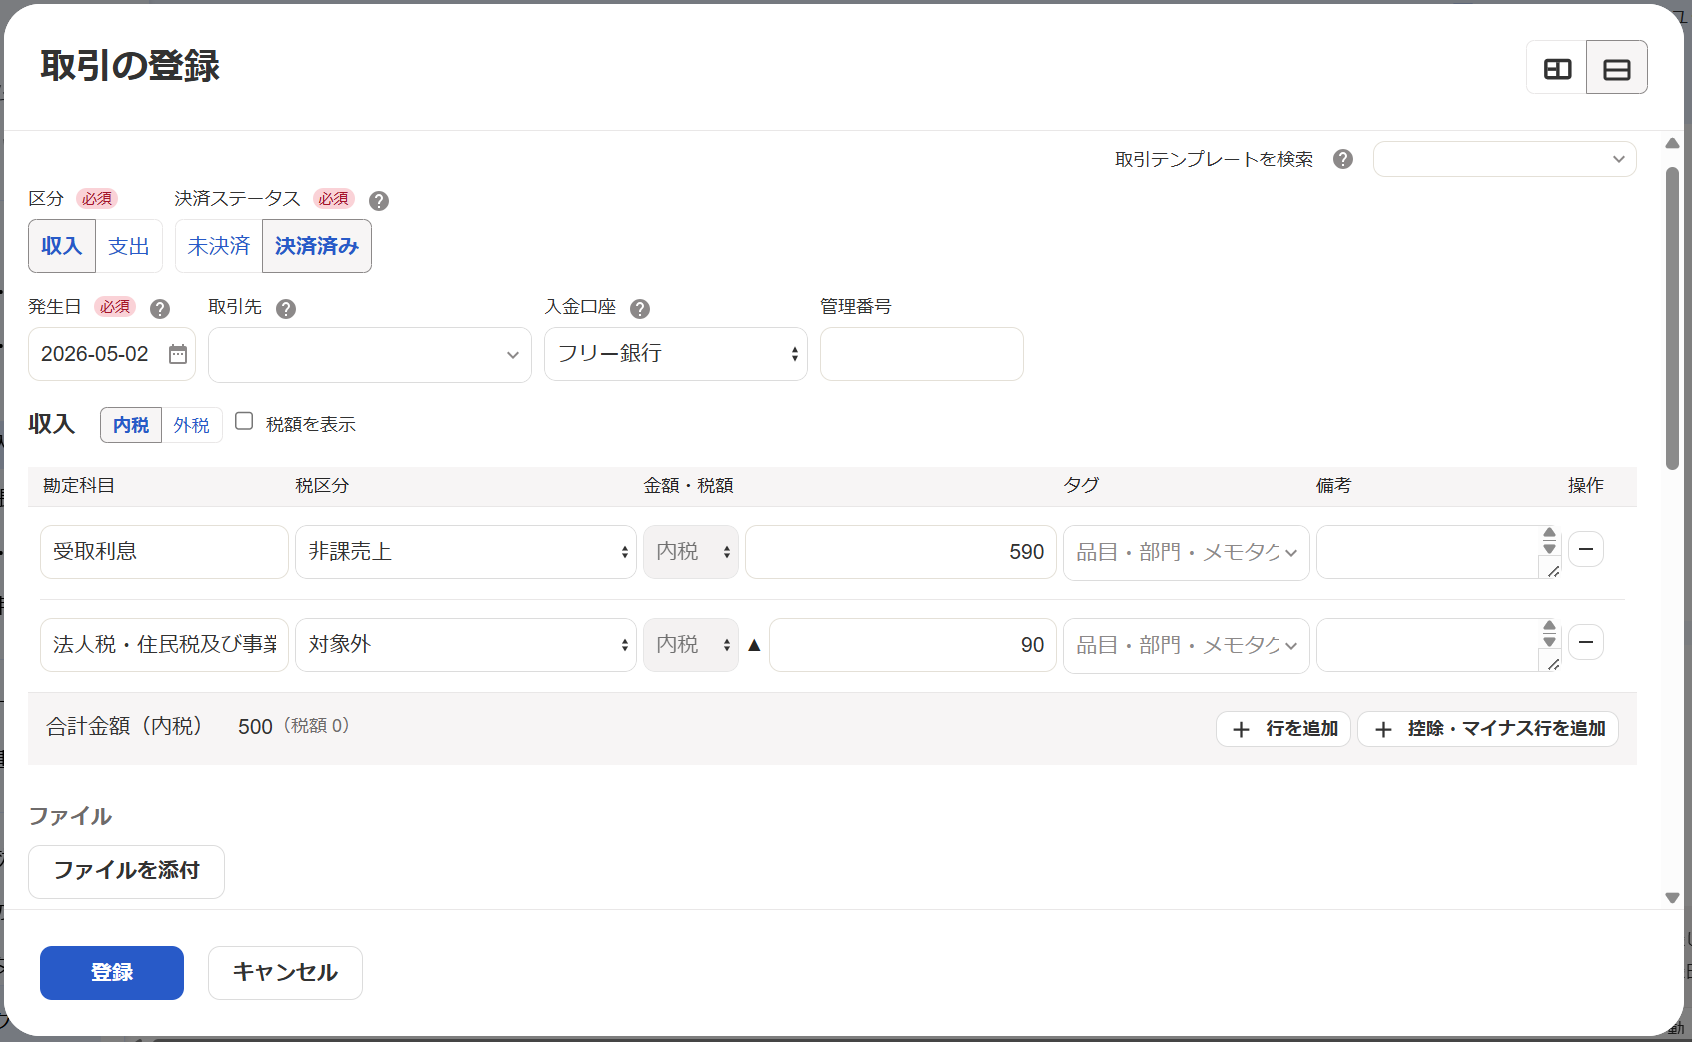
Task: Switch to split two-column layout icon
Action: click(1557, 68)
